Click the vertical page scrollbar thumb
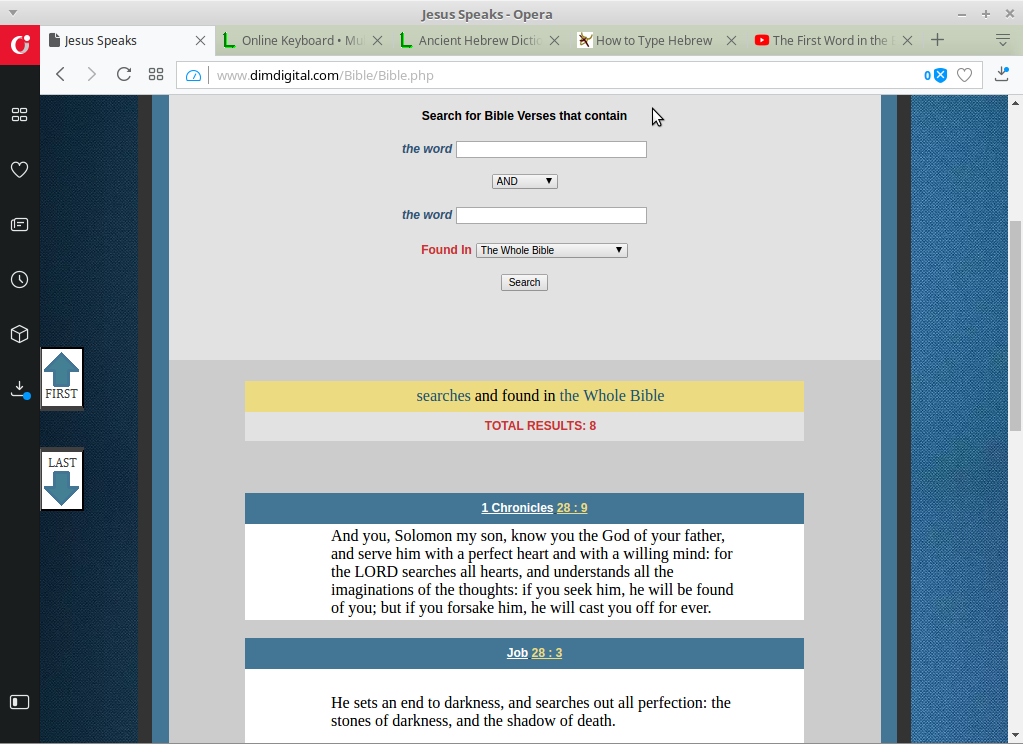This screenshot has height=744, width=1023. (x=1015, y=325)
